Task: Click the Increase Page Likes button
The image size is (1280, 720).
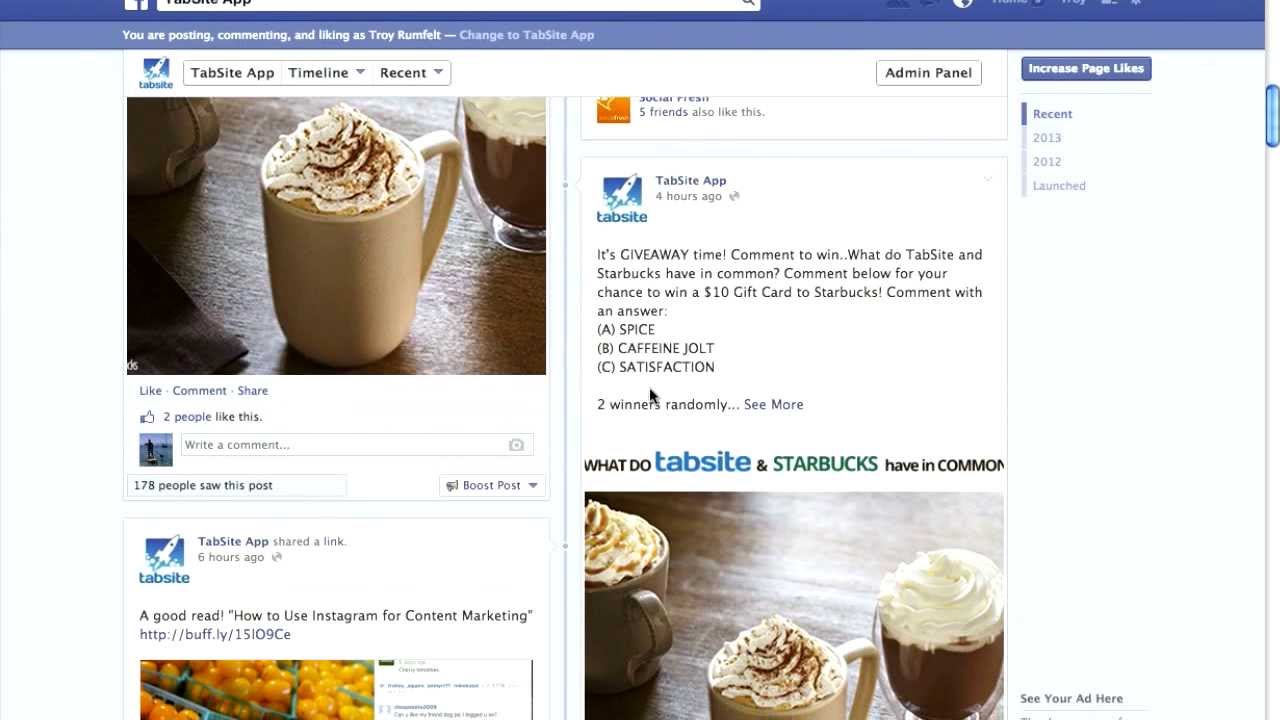Action: tap(1086, 68)
